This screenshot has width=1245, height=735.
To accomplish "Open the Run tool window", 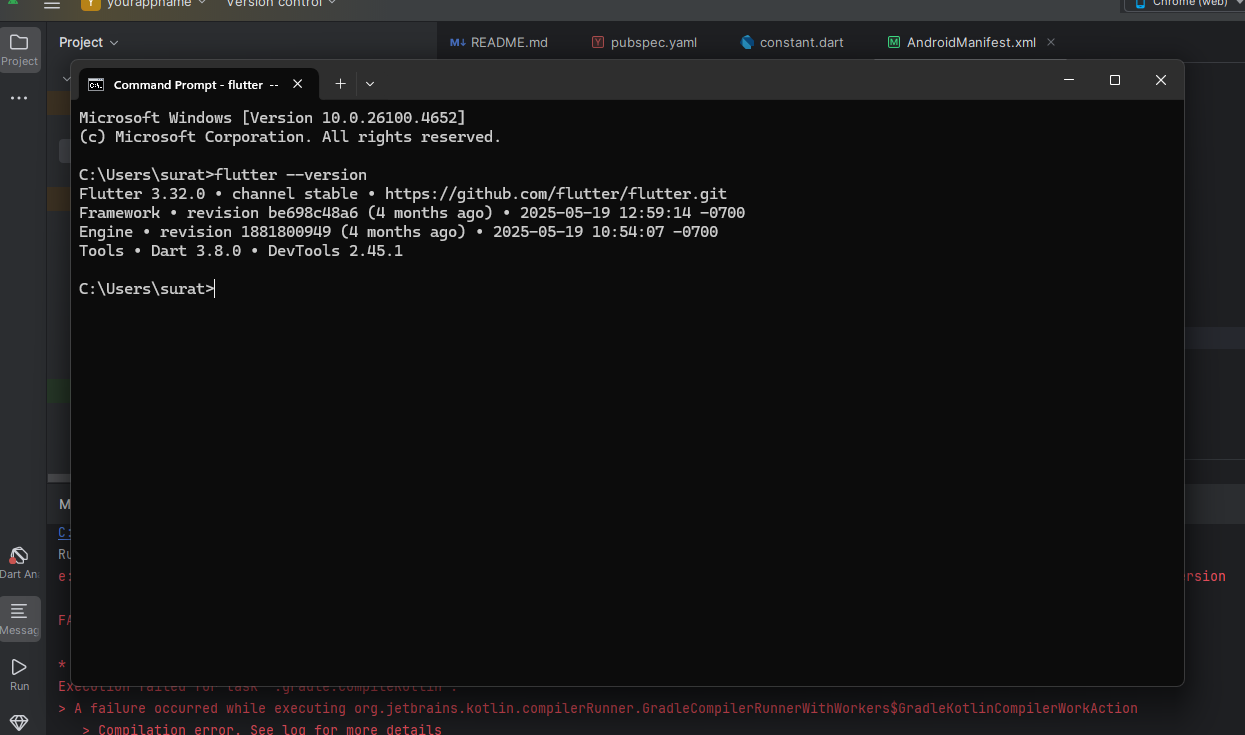I will tap(19, 673).
